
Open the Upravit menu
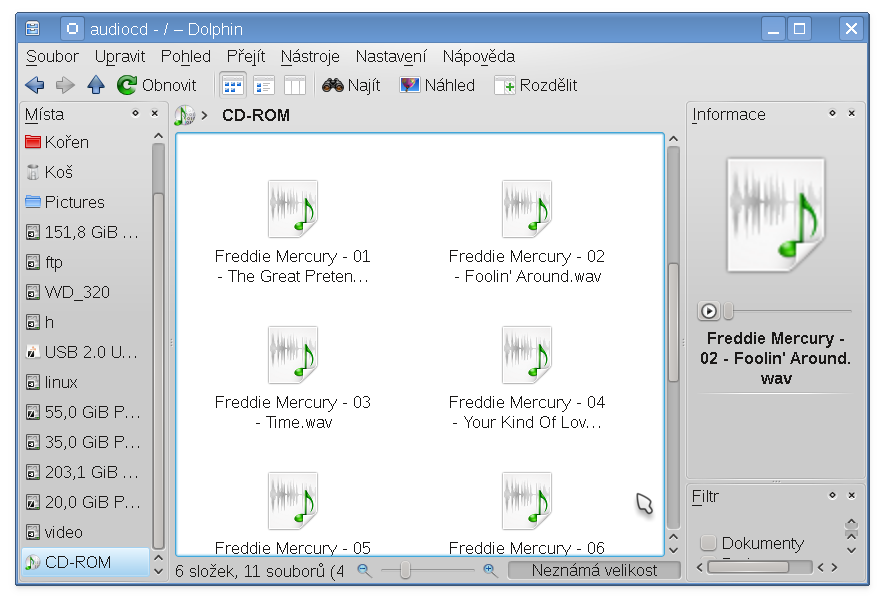(120, 56)
